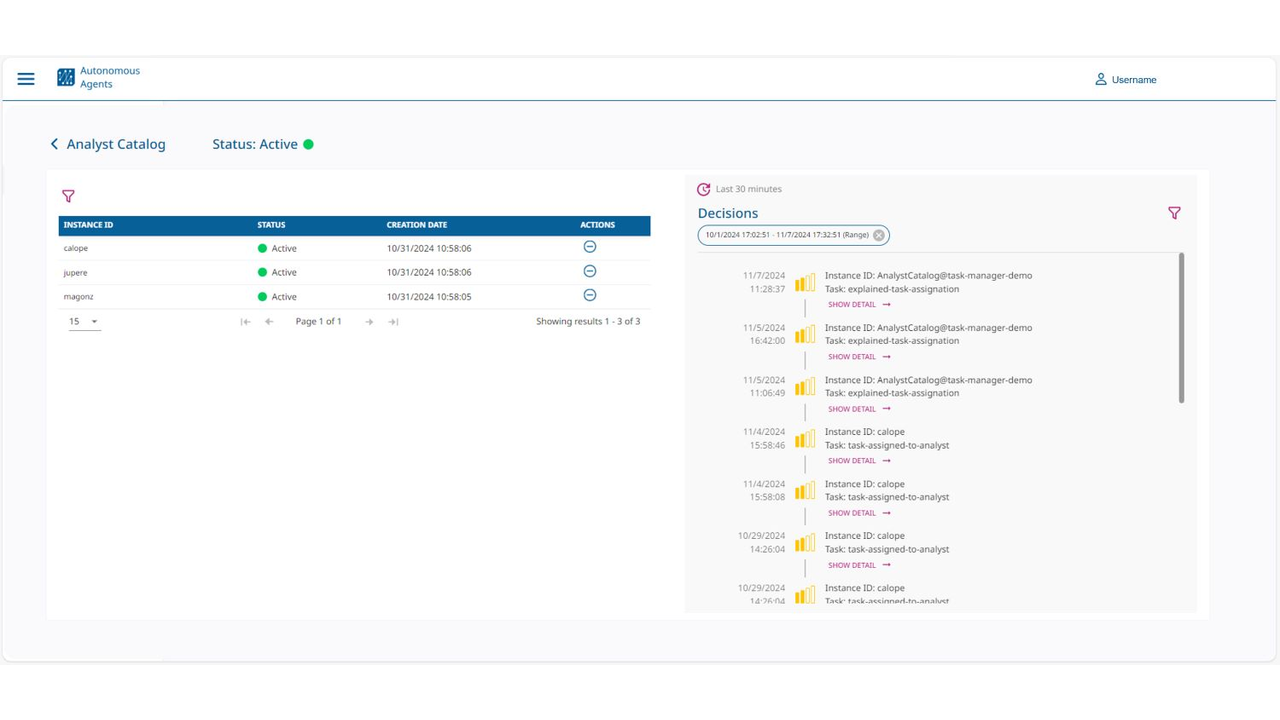Open the hamburger navigation menu
1280x720 pixels.
26,79
